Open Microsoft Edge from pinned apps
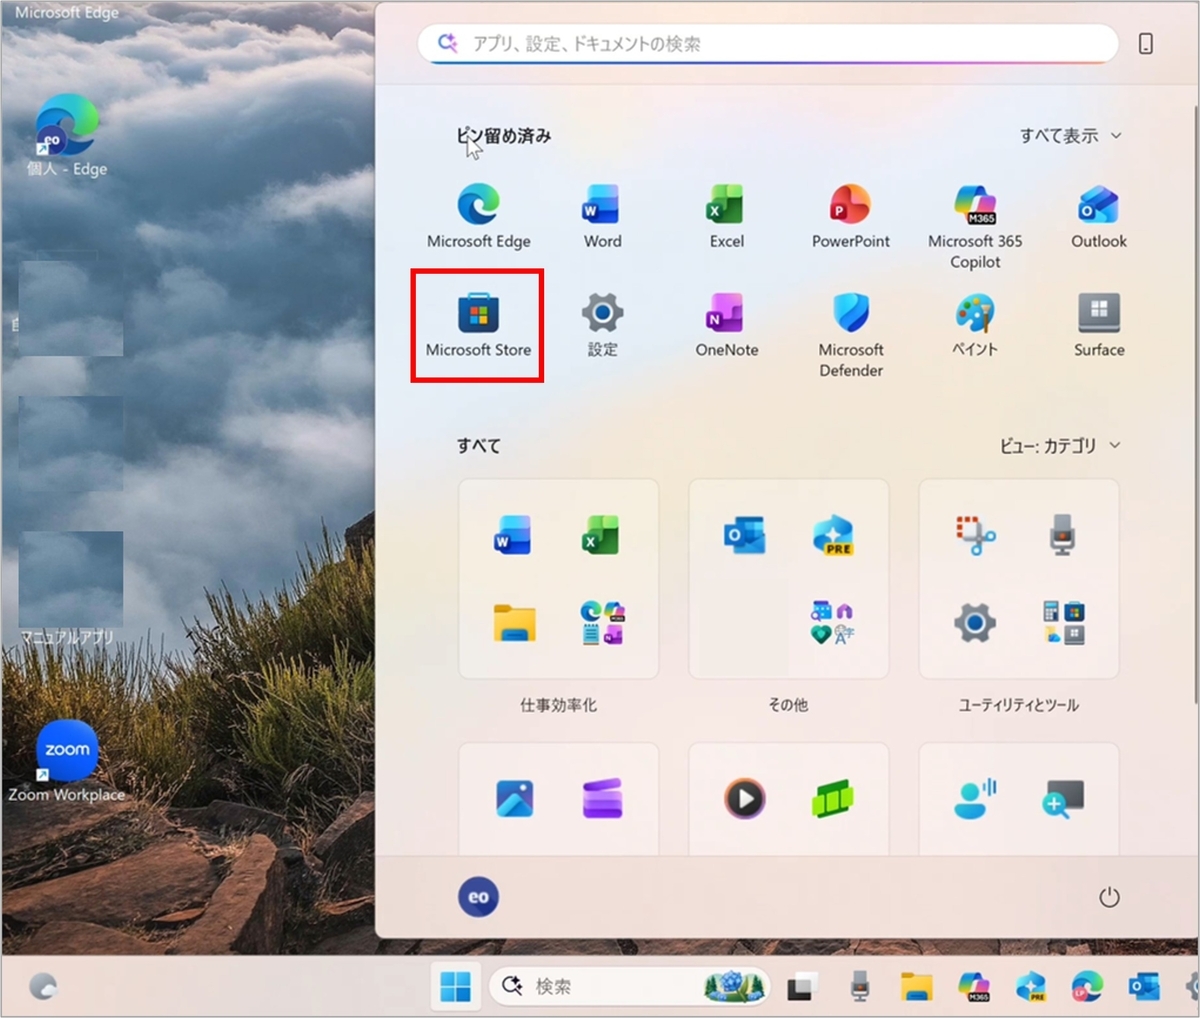 click(479, 215)
